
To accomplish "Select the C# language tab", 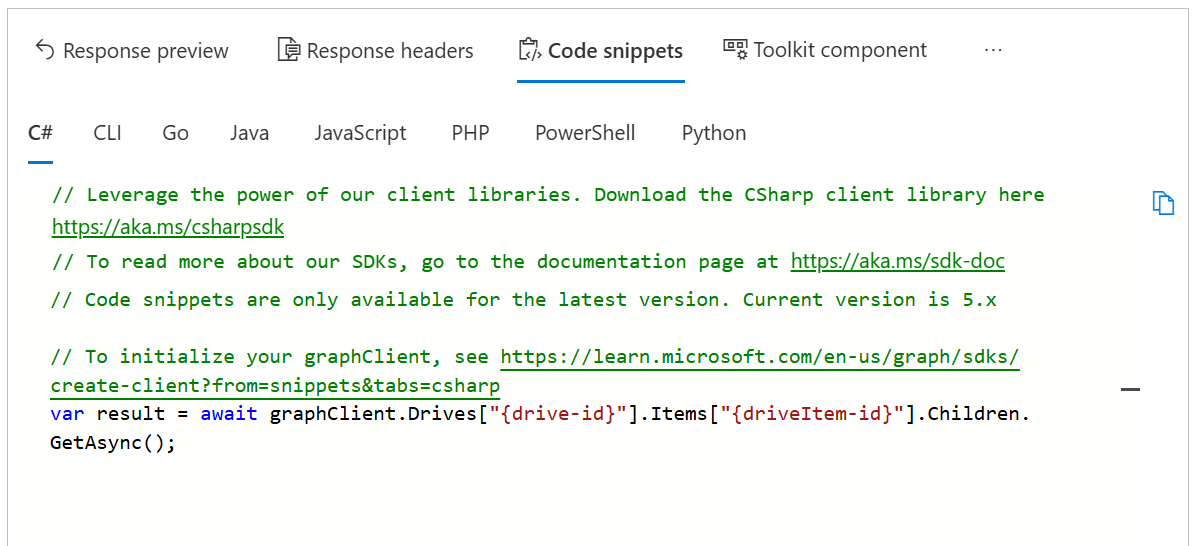I will pos(40,133).
